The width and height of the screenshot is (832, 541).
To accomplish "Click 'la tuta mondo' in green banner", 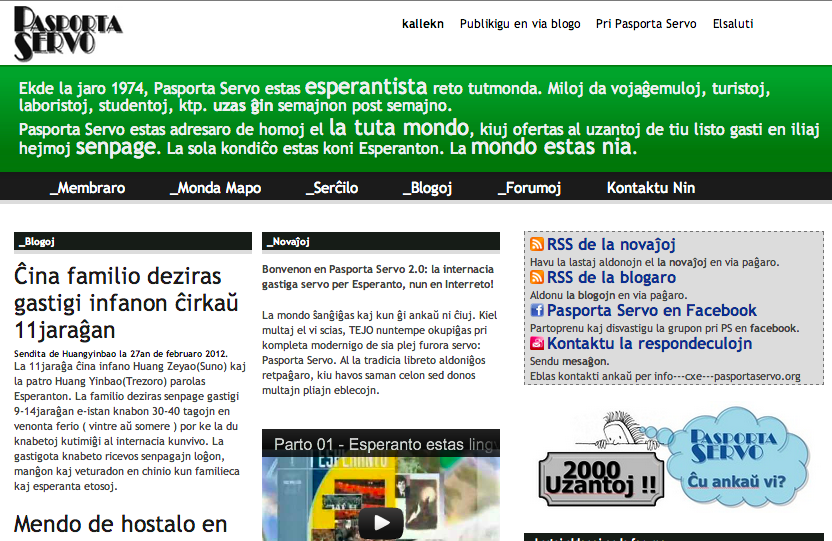I will (x=399, y=127).
